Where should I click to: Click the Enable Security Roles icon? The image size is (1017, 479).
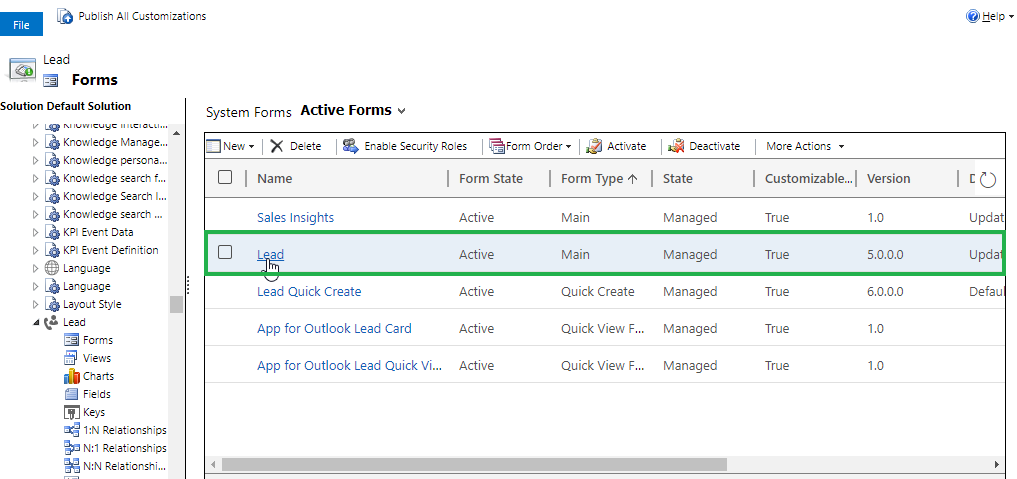351,146
